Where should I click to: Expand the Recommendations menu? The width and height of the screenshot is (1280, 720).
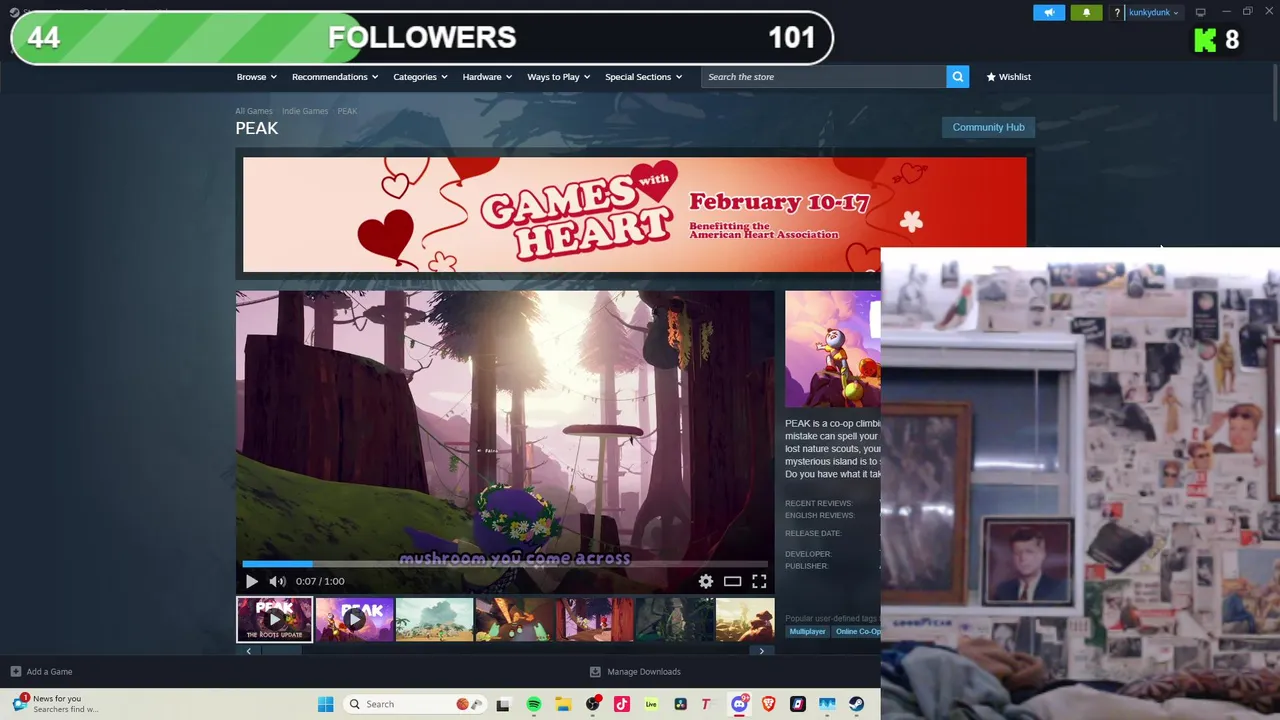[x=335, y=77]
